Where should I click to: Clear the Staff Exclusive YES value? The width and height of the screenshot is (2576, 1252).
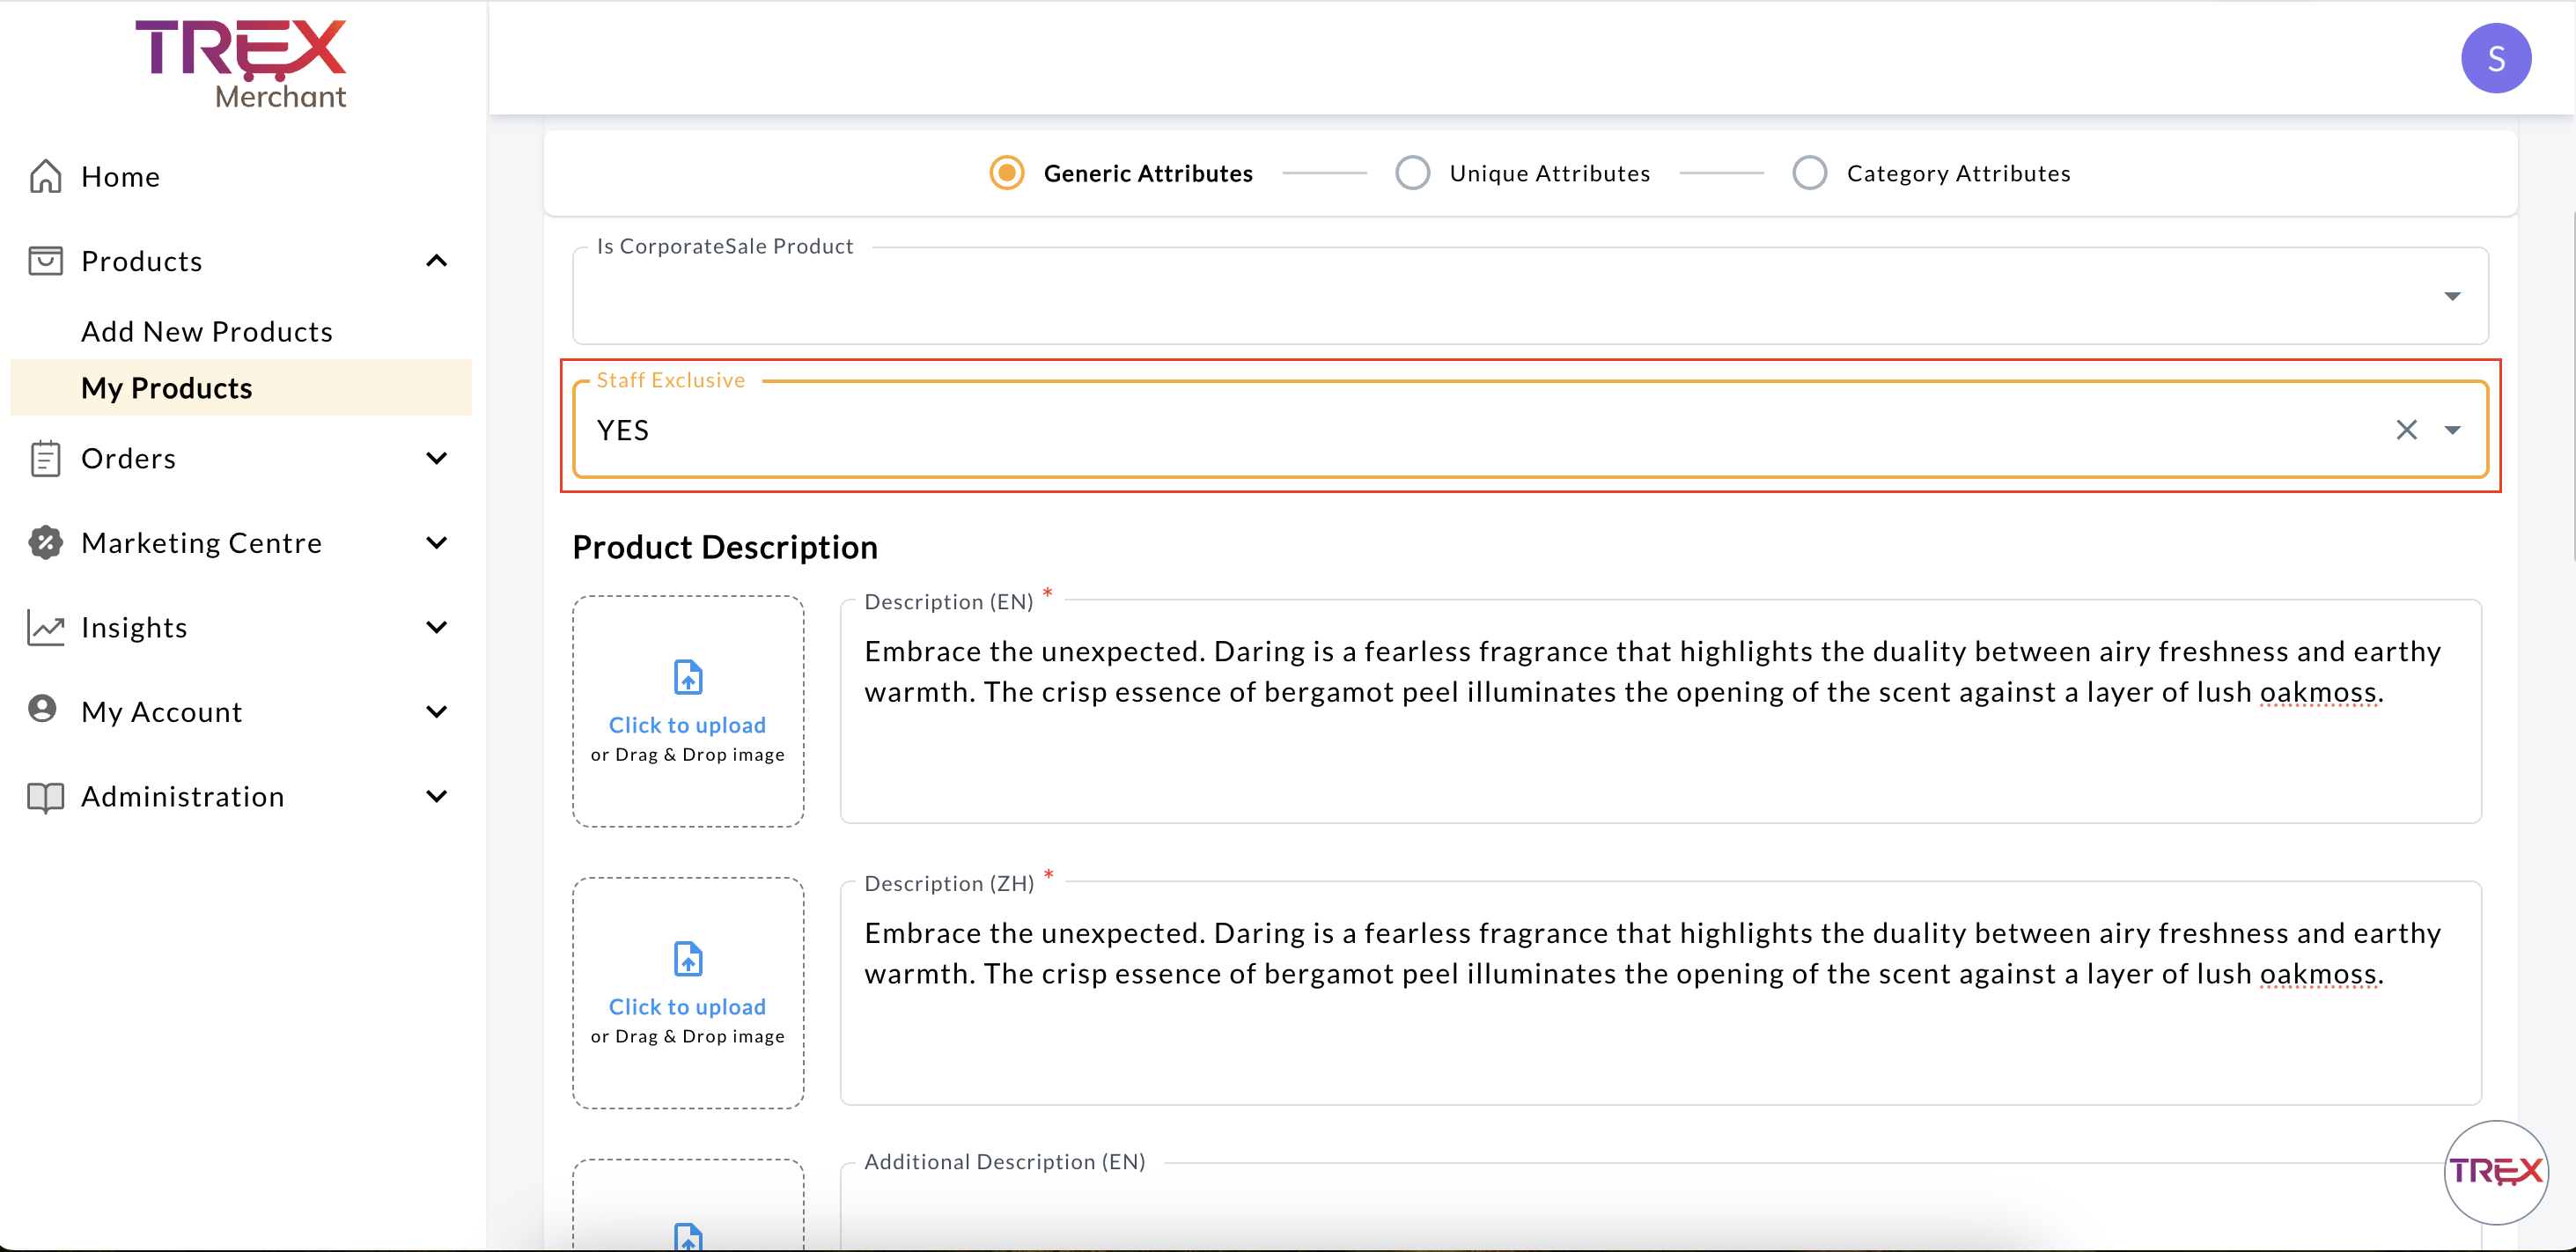pos(2406,430)
